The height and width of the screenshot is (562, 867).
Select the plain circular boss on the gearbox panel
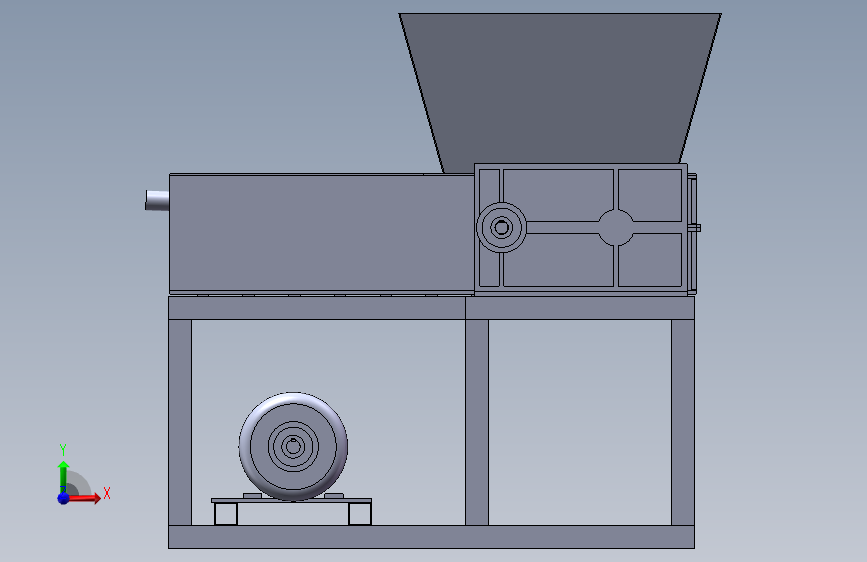[616, 227]
